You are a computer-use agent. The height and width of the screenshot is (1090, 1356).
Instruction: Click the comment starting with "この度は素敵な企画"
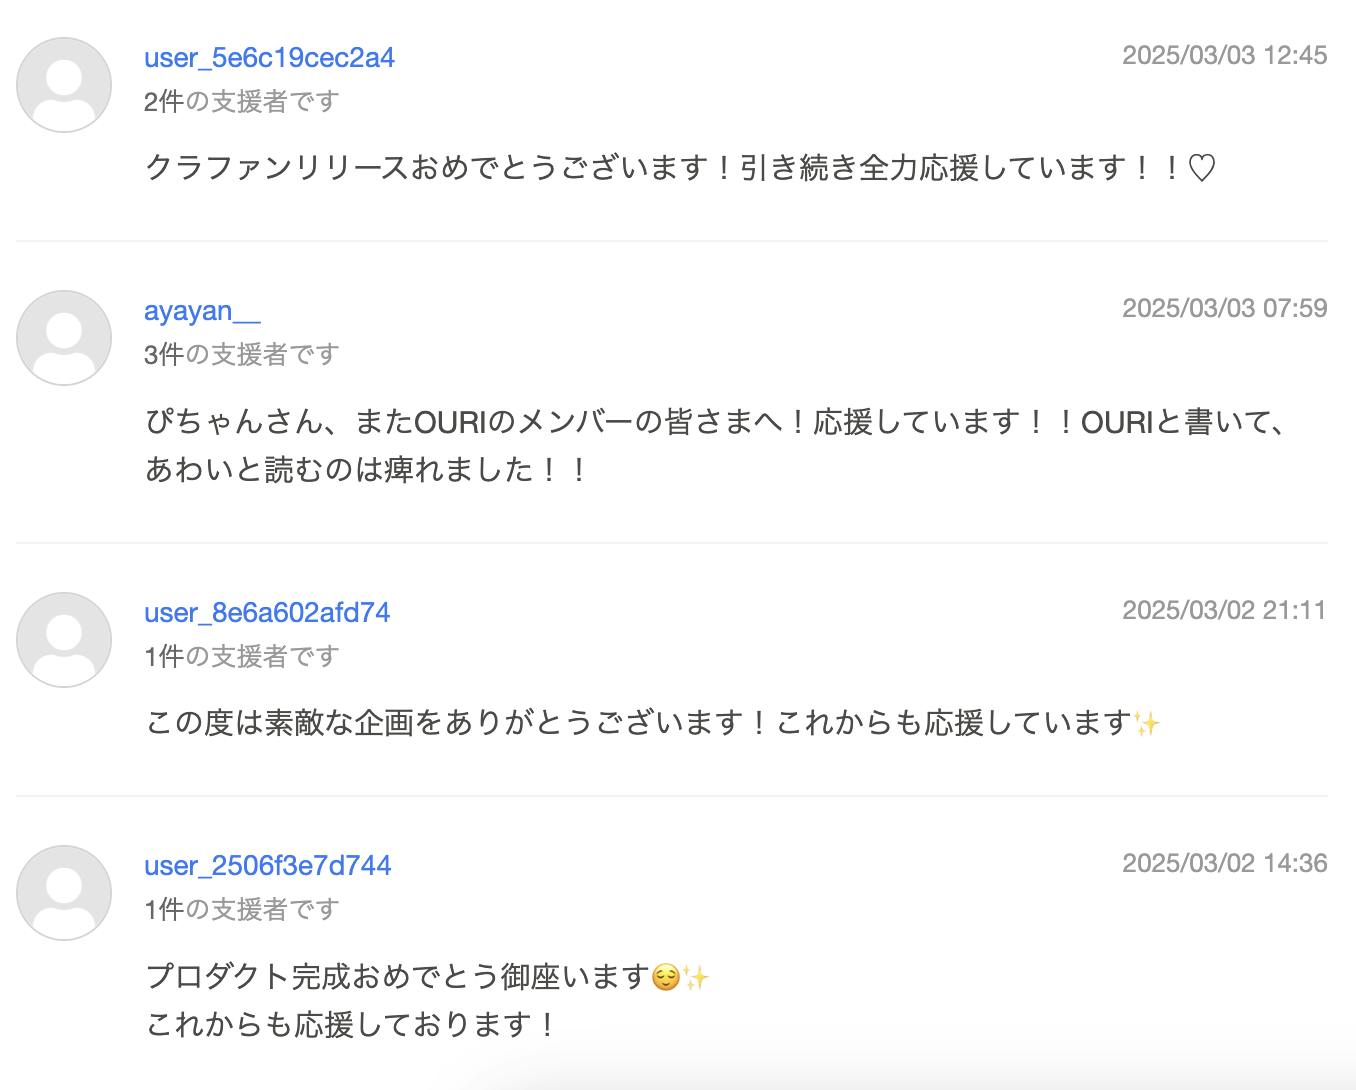(652, 723)
